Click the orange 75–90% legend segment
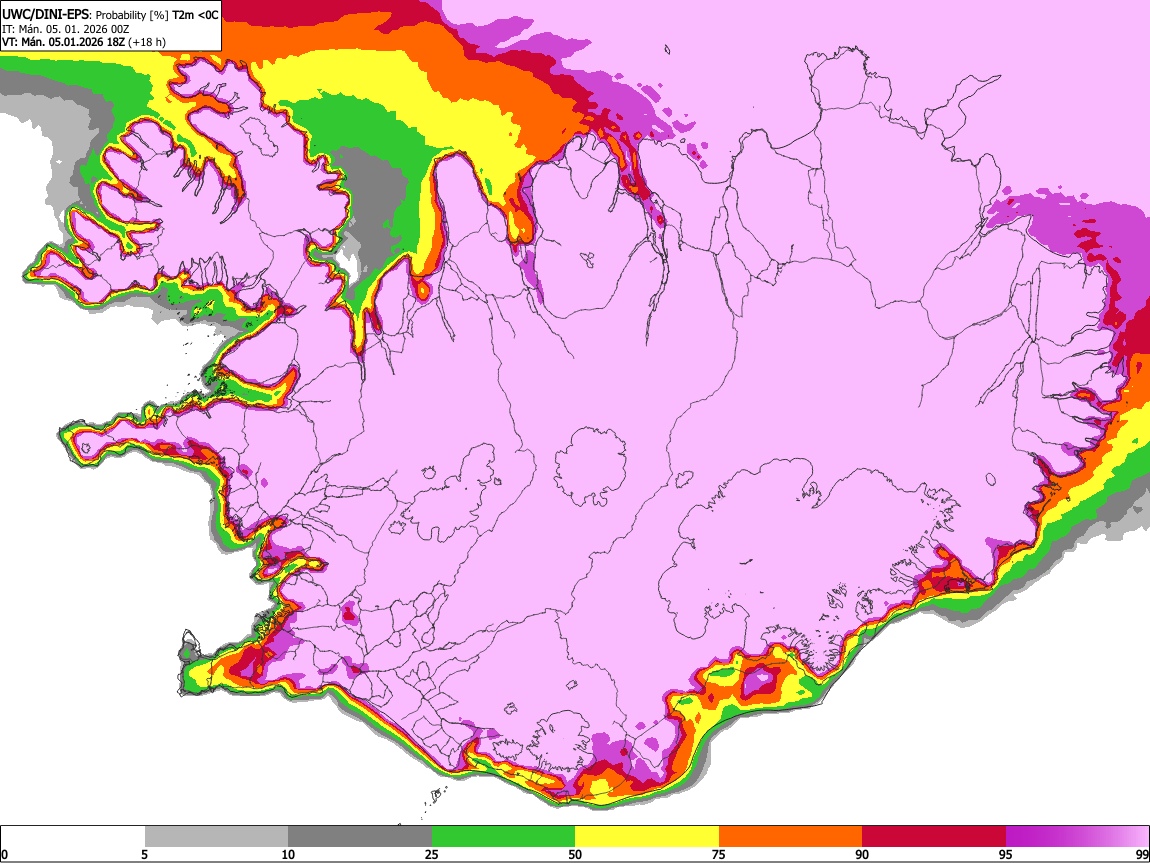 click(x=790, y=837)
